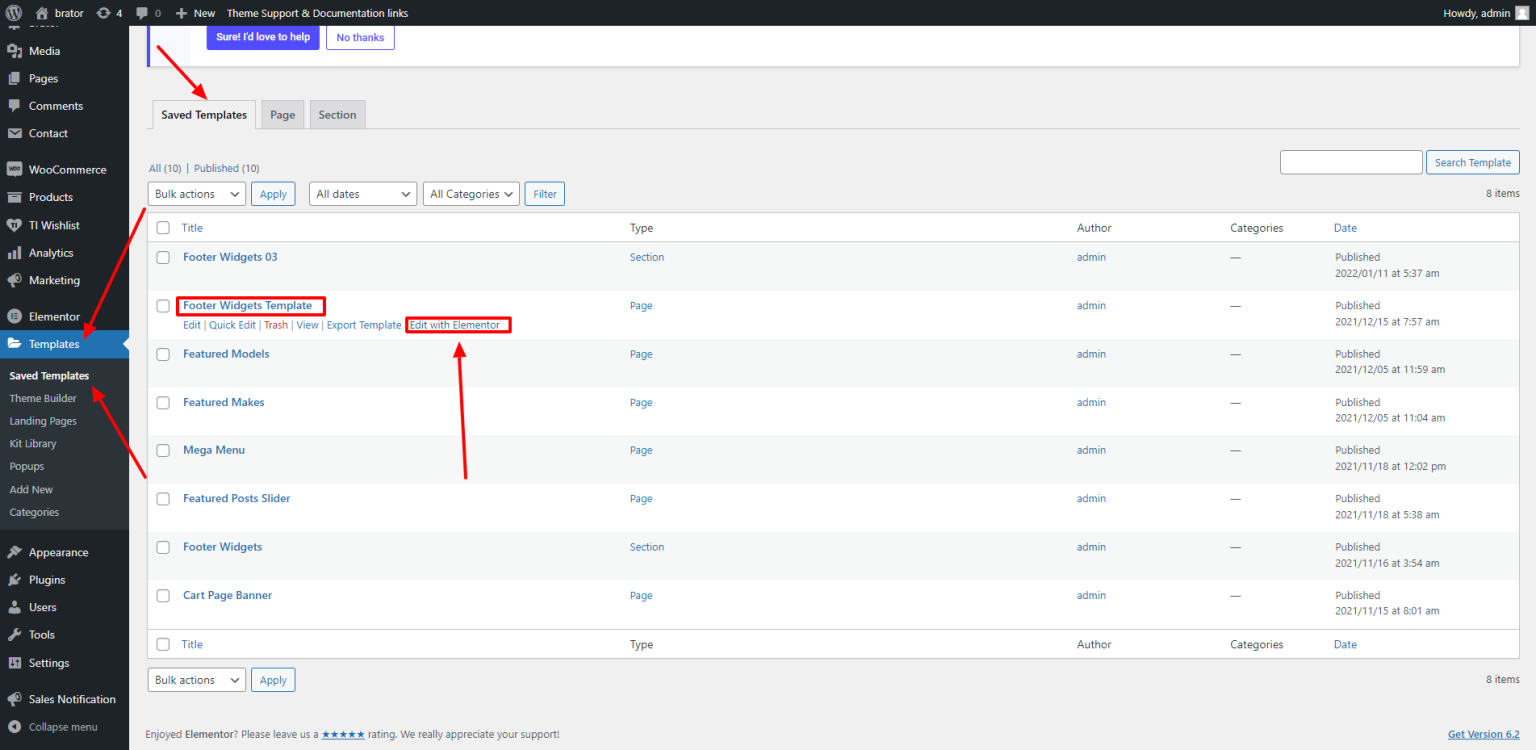Click the template search input field
Image resolution: width=1536 pixels, height=750 pixels.
[x=1350, y=163]
